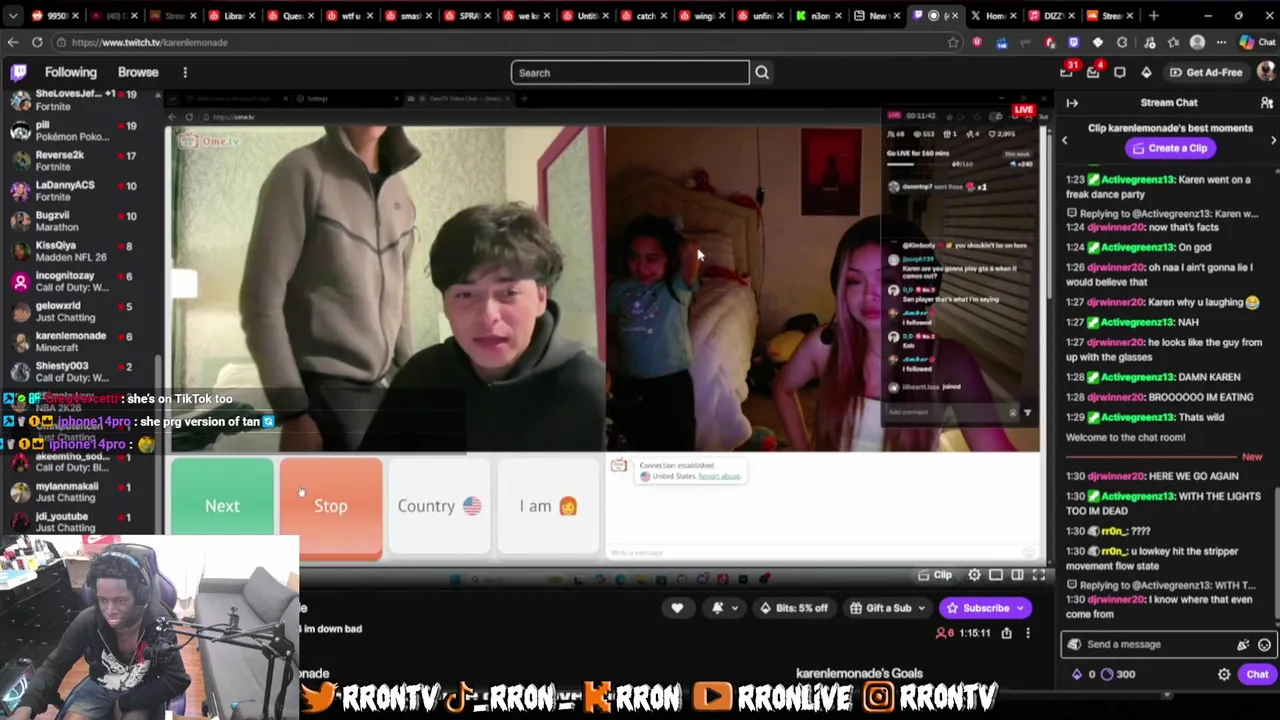The image size is (1280, 720).
Task: Open the stream more options dots
Action: (1027, 633)
